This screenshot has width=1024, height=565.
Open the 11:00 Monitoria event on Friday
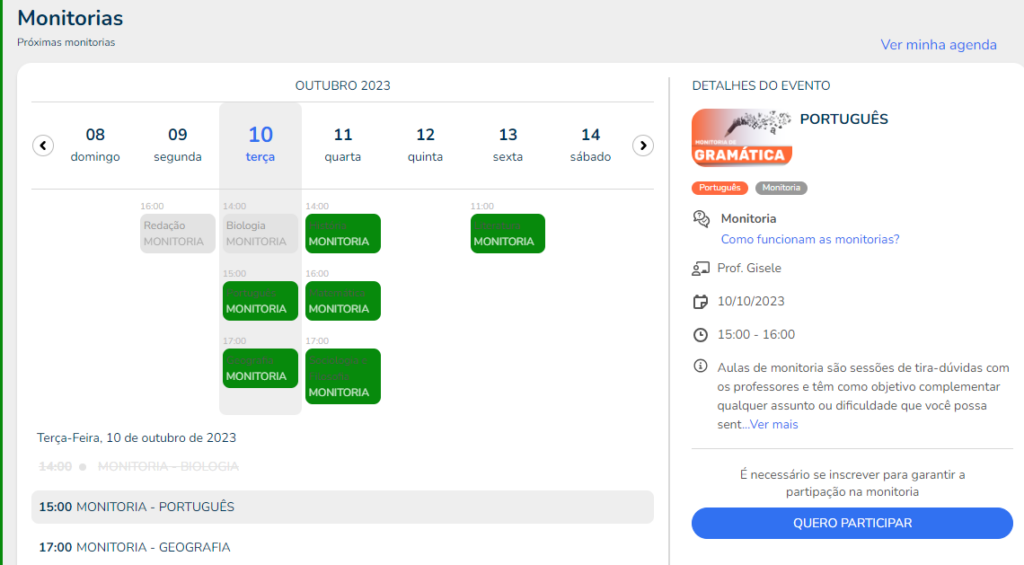click(x=507, y=233)
